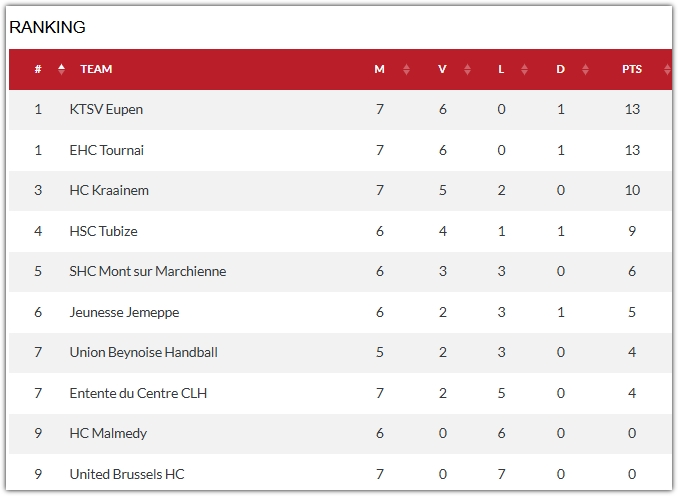Select Entente du Centre CLH
The height and width of the screenshot is (496, 678).
[x=138, y=393]
